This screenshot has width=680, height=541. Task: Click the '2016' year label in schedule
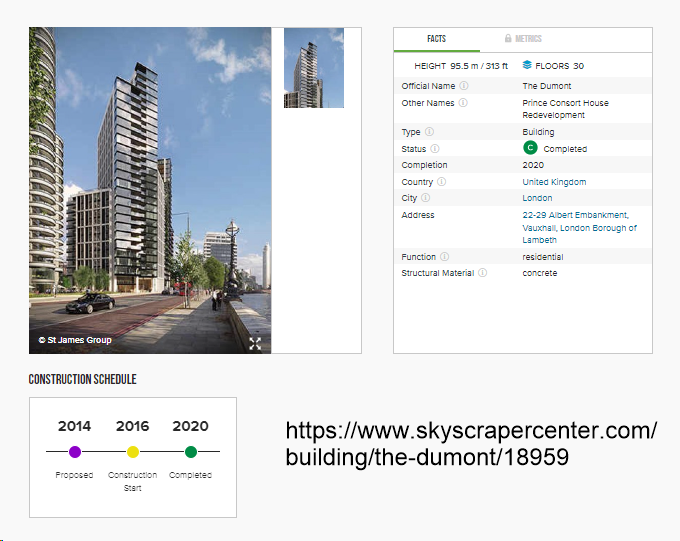(x=132, y=426)
